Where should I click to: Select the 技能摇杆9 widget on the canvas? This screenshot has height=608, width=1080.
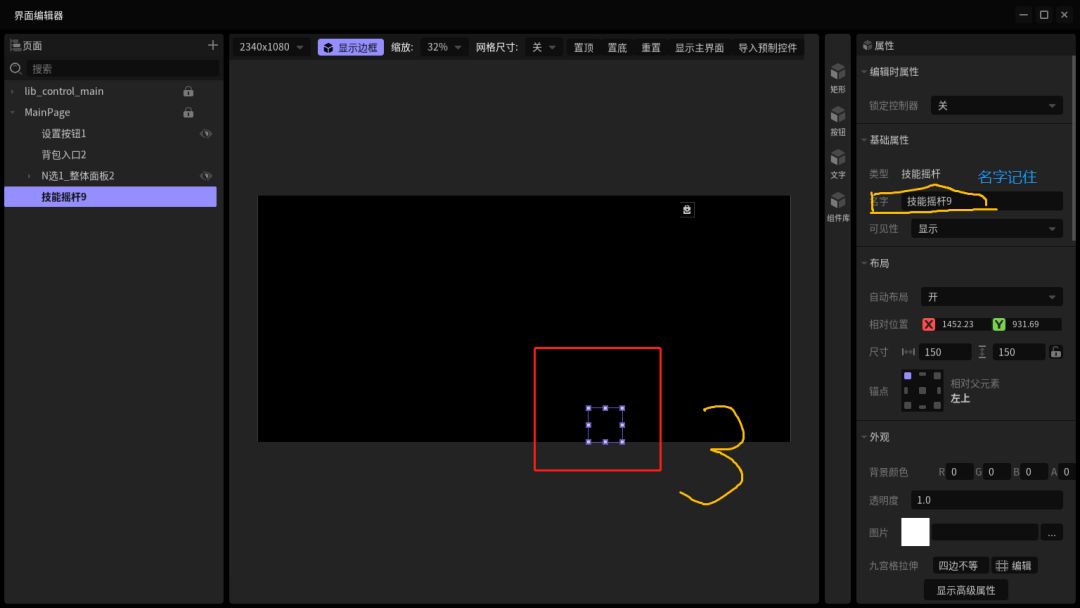click(605, 425)
